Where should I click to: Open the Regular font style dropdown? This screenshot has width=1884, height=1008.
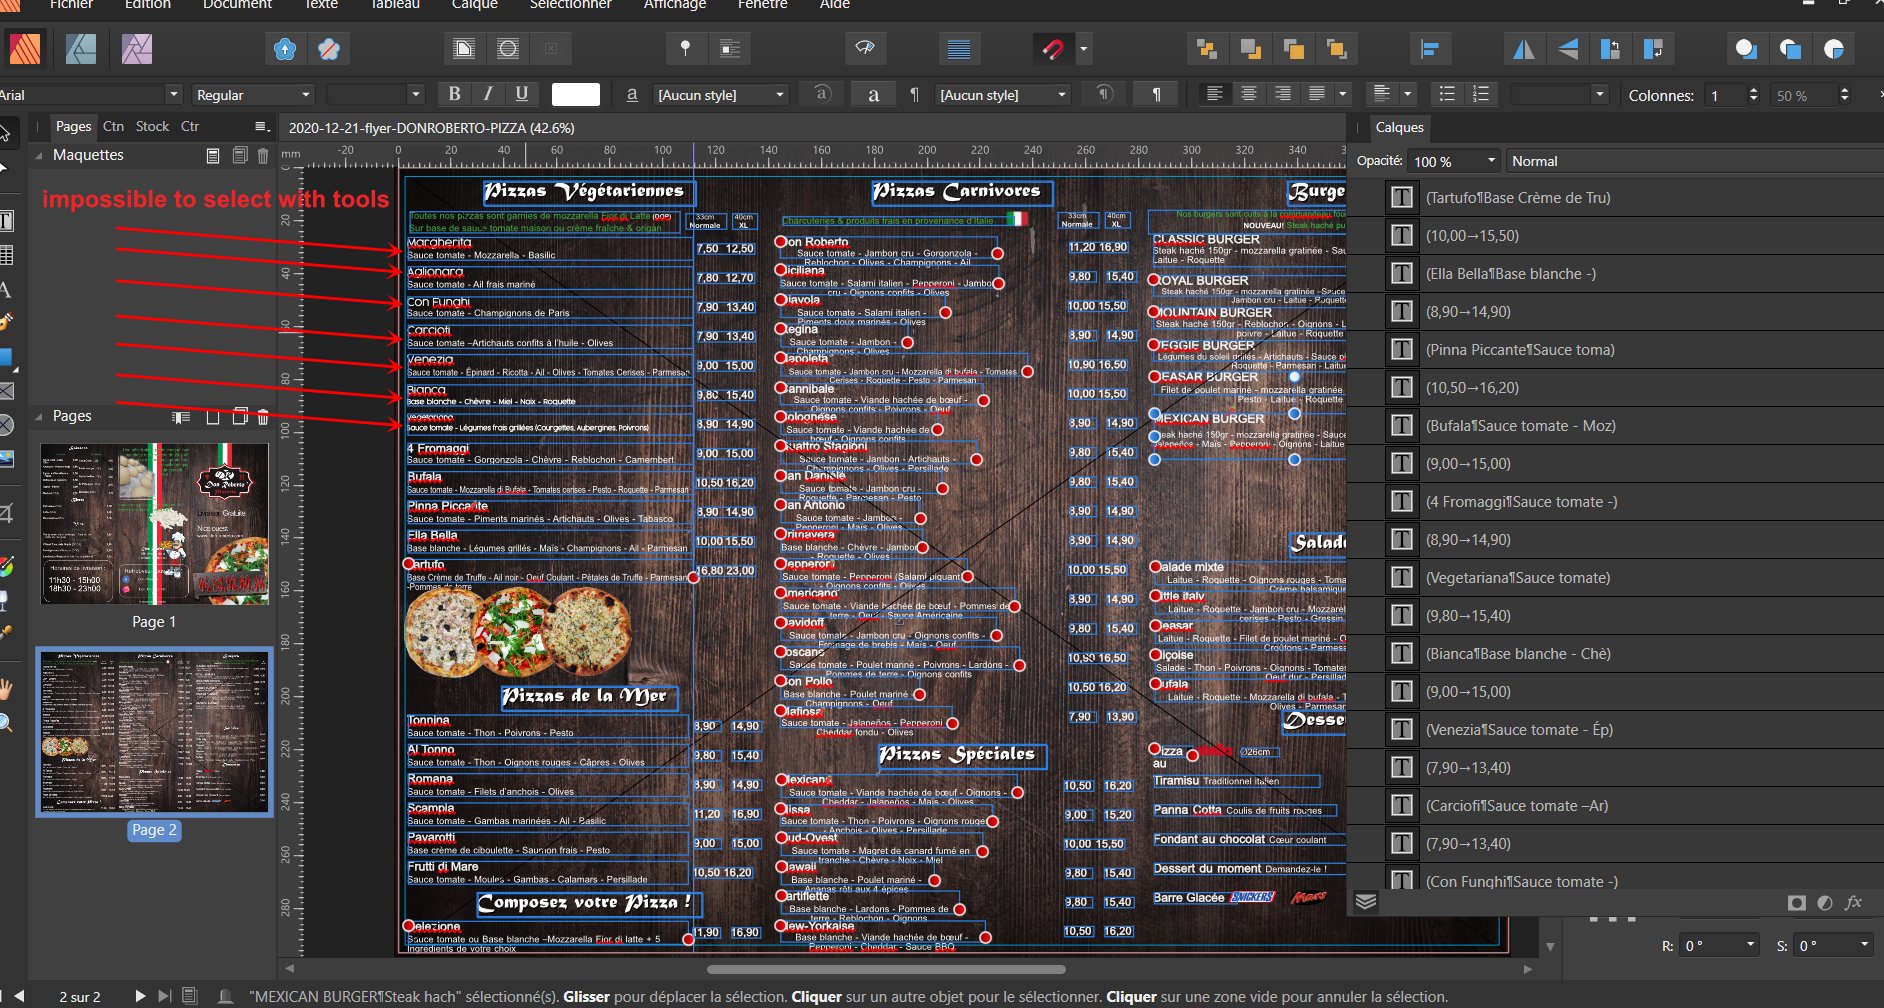pyautogui.click(x=254, y=94)
